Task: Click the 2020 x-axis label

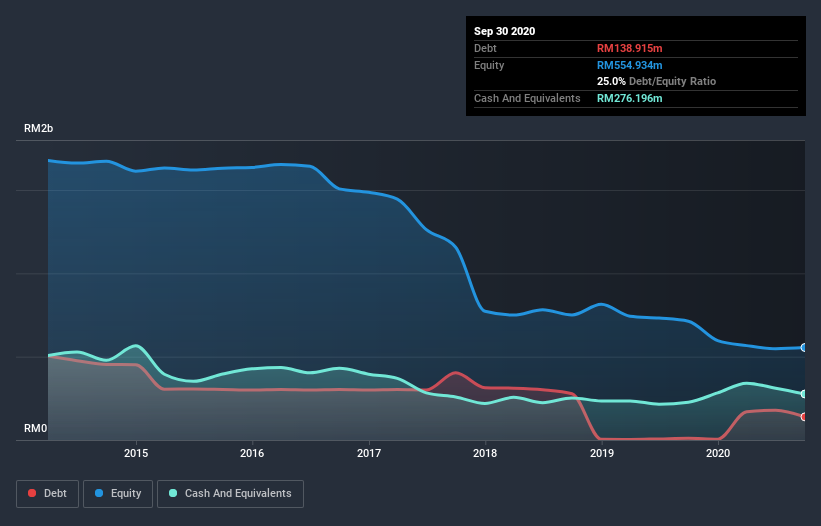Action: tap(718, 453)
